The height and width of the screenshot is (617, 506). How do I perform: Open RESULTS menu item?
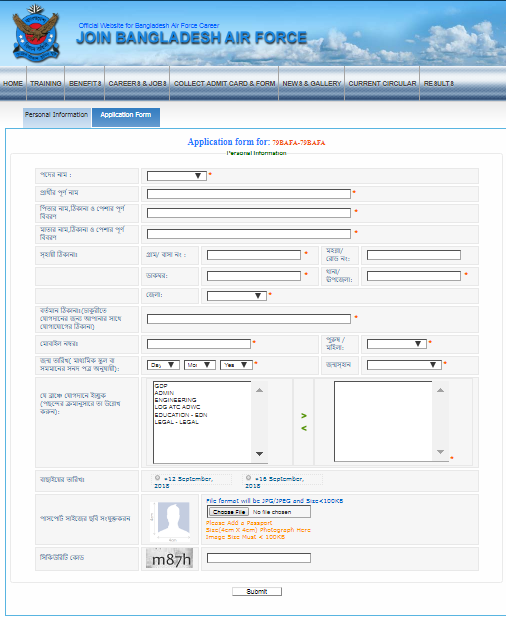point(439,83)
